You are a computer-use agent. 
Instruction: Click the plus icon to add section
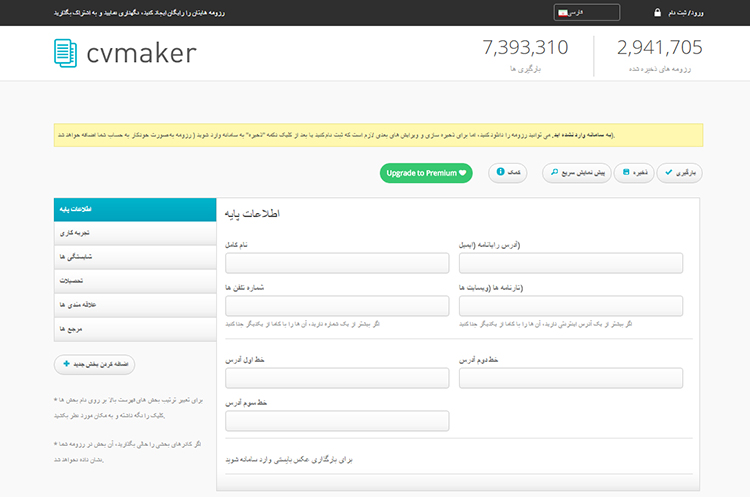coord(66,364)
